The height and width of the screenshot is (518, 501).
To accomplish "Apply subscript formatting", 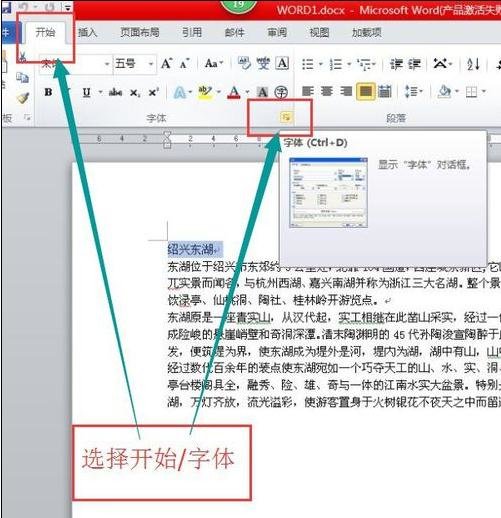I will [135, 92].
